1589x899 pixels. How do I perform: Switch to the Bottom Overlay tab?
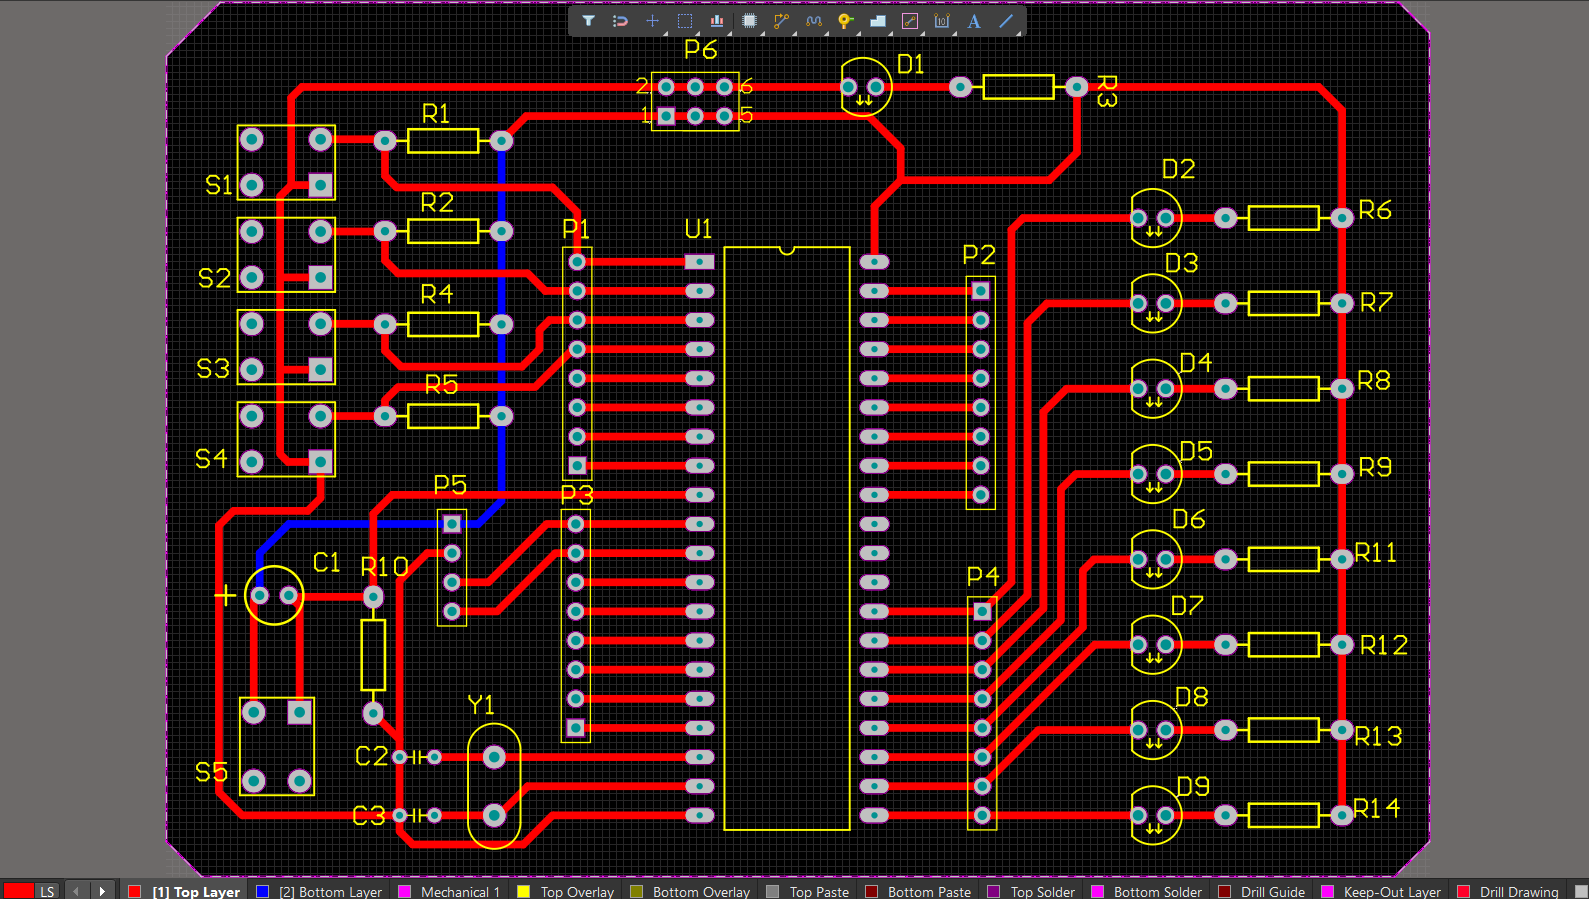pyautogui.click(x=701, y=892)
